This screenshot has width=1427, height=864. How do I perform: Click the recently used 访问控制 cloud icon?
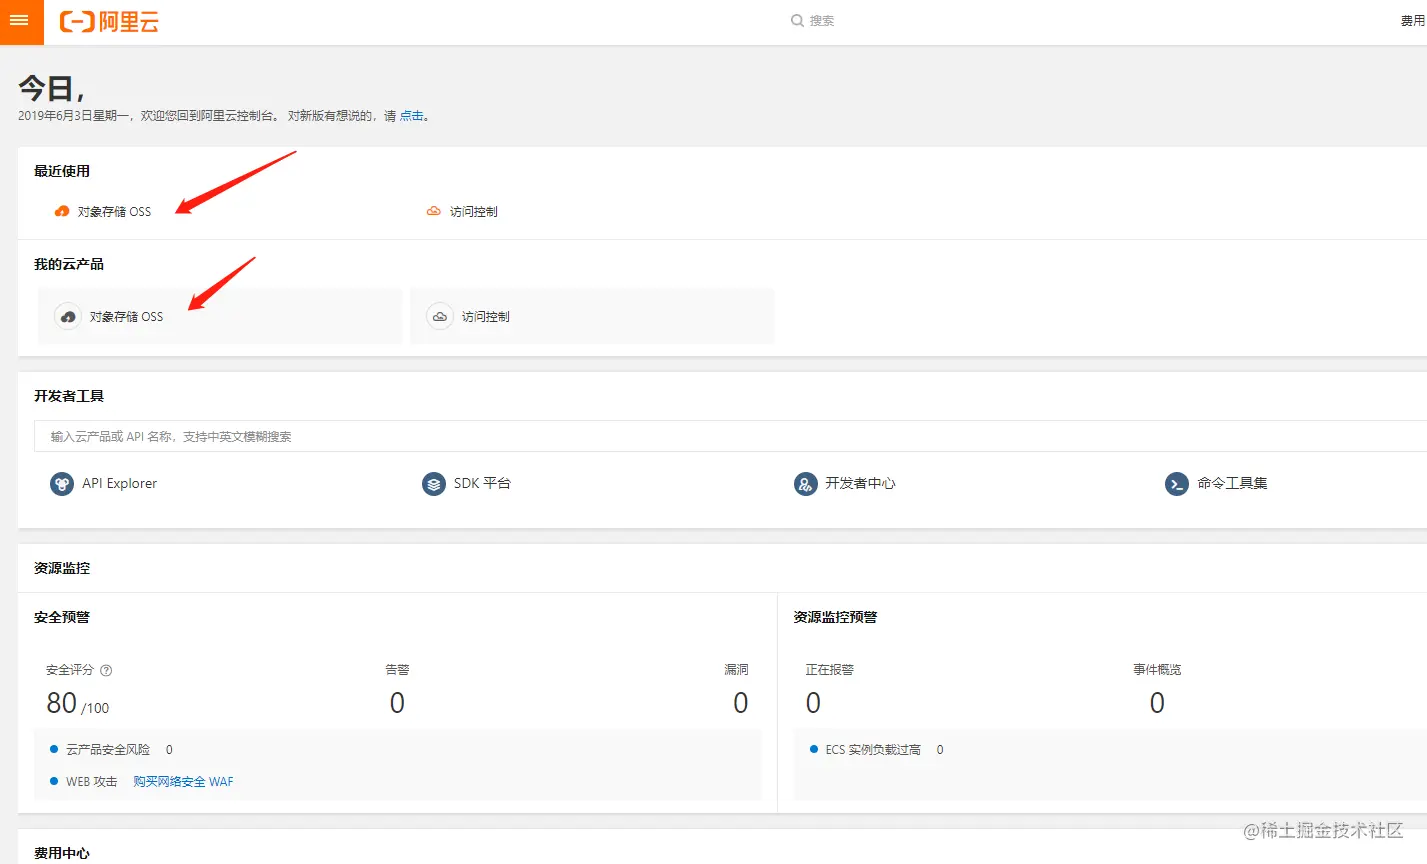(x=434, y=211)
